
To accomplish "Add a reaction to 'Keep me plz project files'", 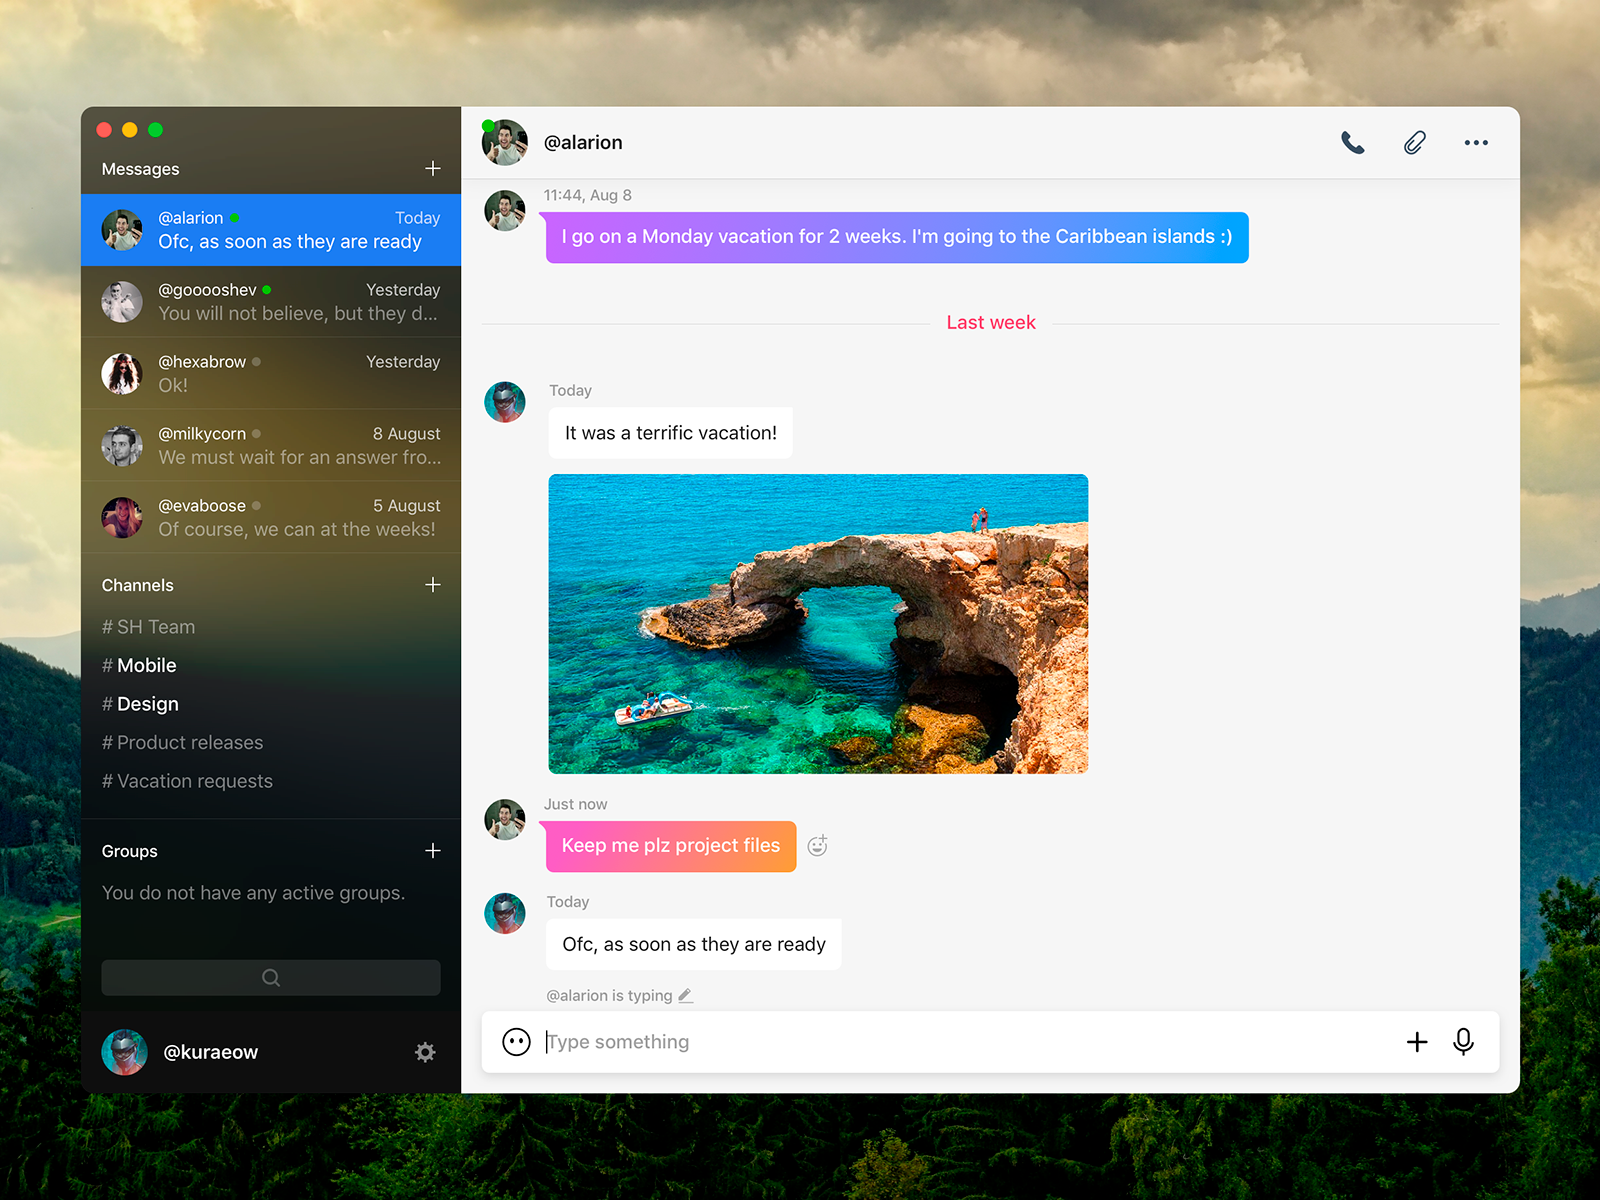I will (819, 846).
